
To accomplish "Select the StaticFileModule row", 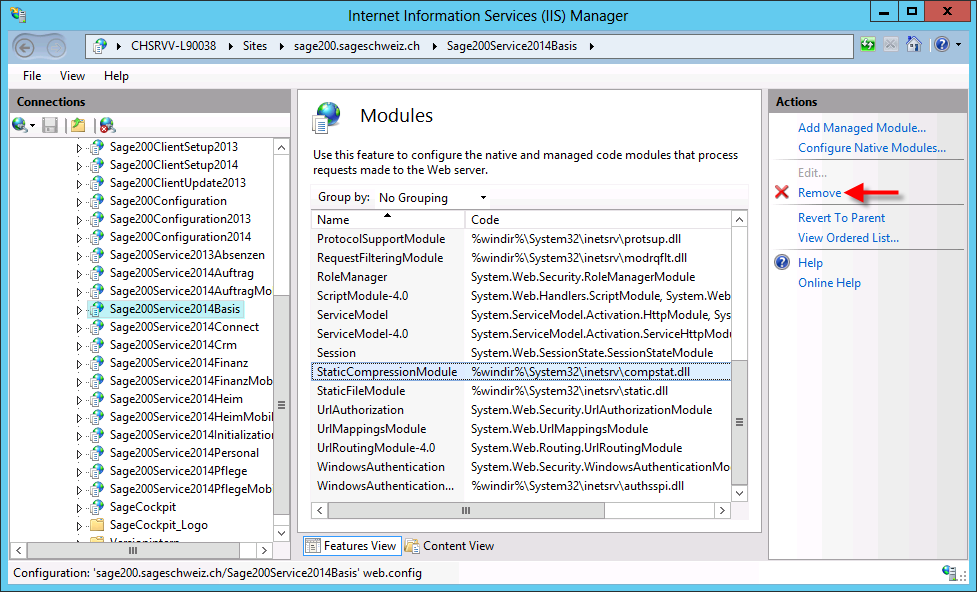I will 521,391.
